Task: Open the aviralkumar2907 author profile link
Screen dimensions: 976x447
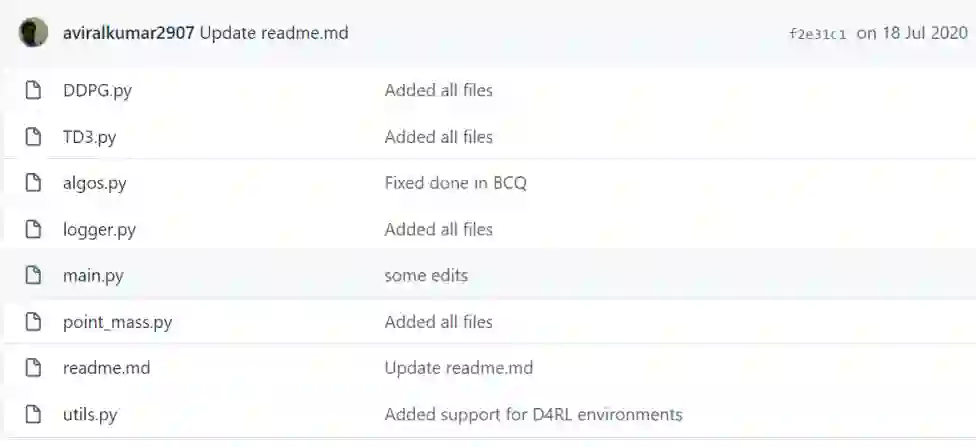Action: (x=128, y=32)
